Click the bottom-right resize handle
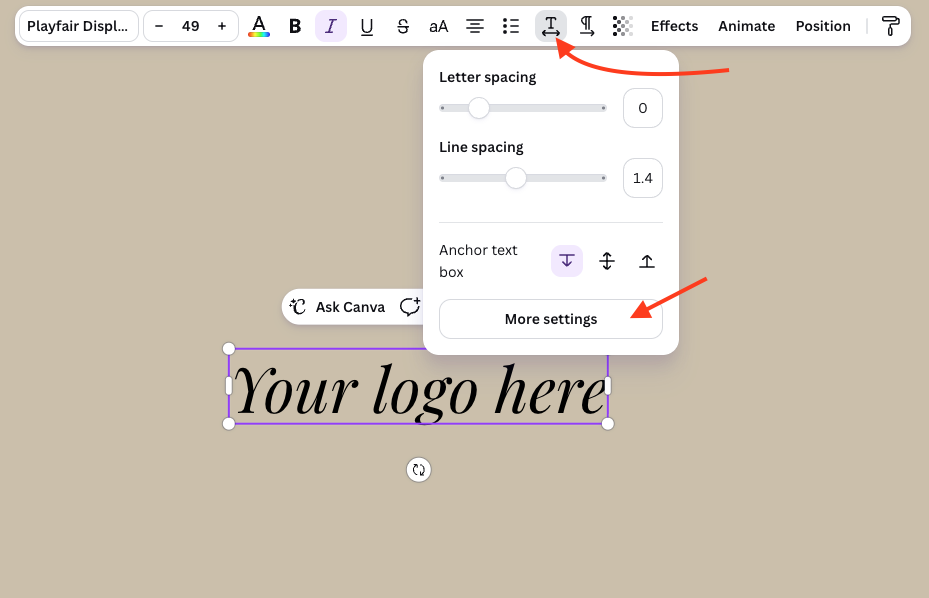The height and width of the screenshot is (598, 929). click(x=608, y=424)
